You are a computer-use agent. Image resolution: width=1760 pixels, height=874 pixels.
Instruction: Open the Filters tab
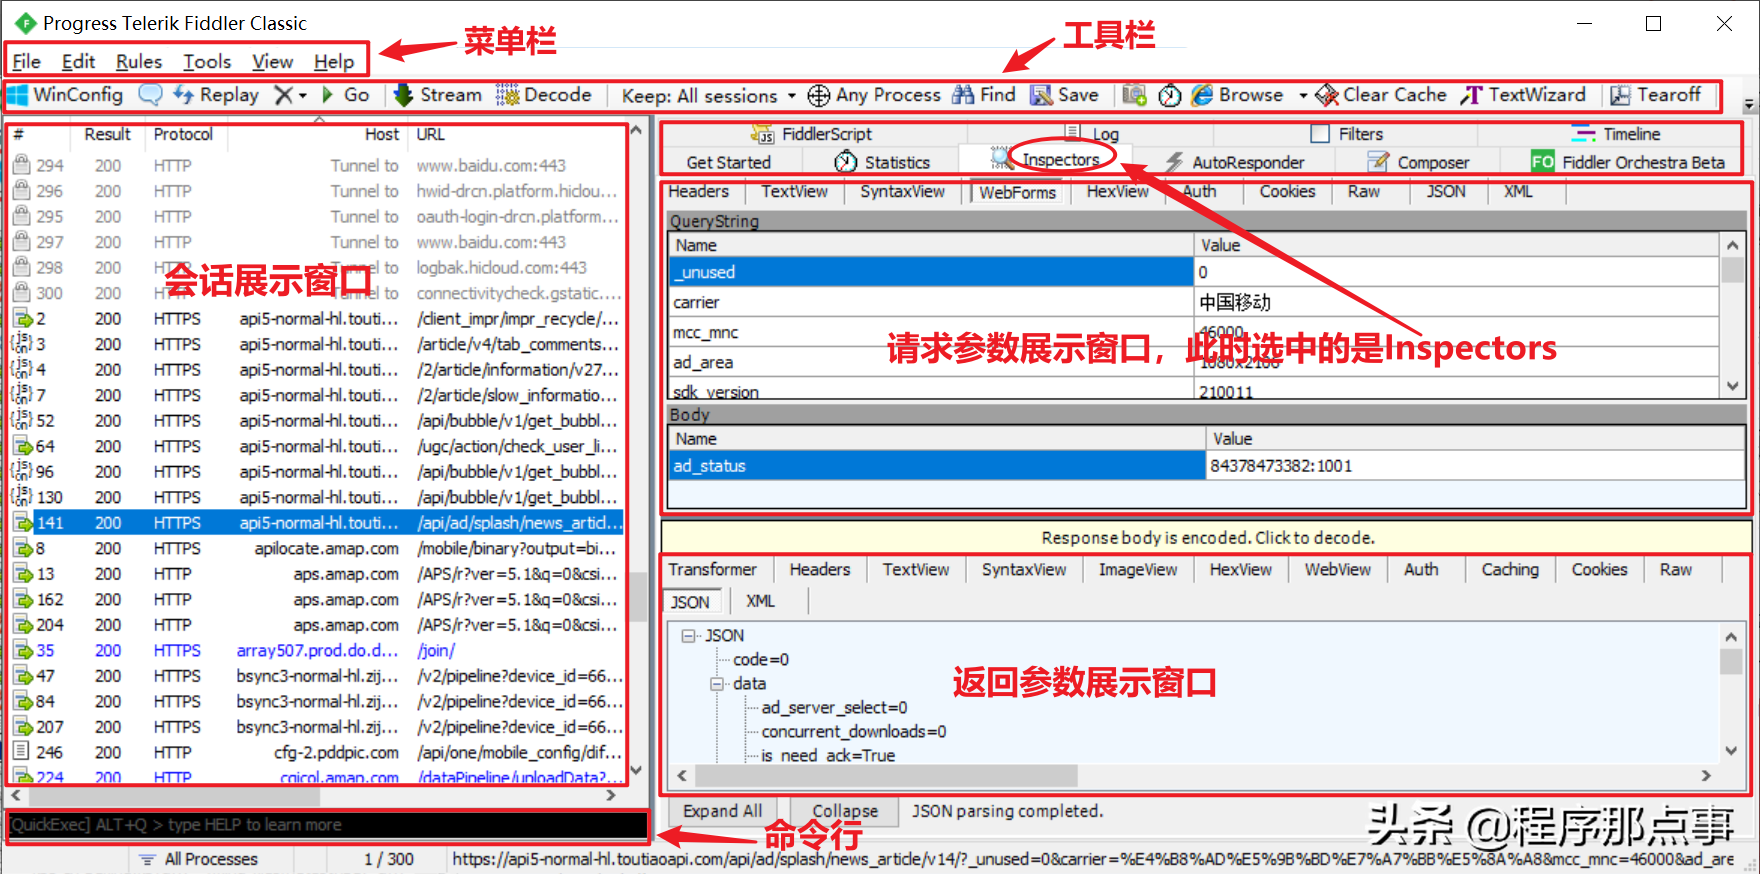1347,134
